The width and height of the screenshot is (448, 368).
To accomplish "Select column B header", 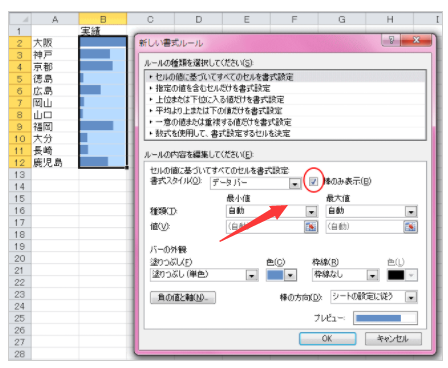I will click(x=103, y=19).
